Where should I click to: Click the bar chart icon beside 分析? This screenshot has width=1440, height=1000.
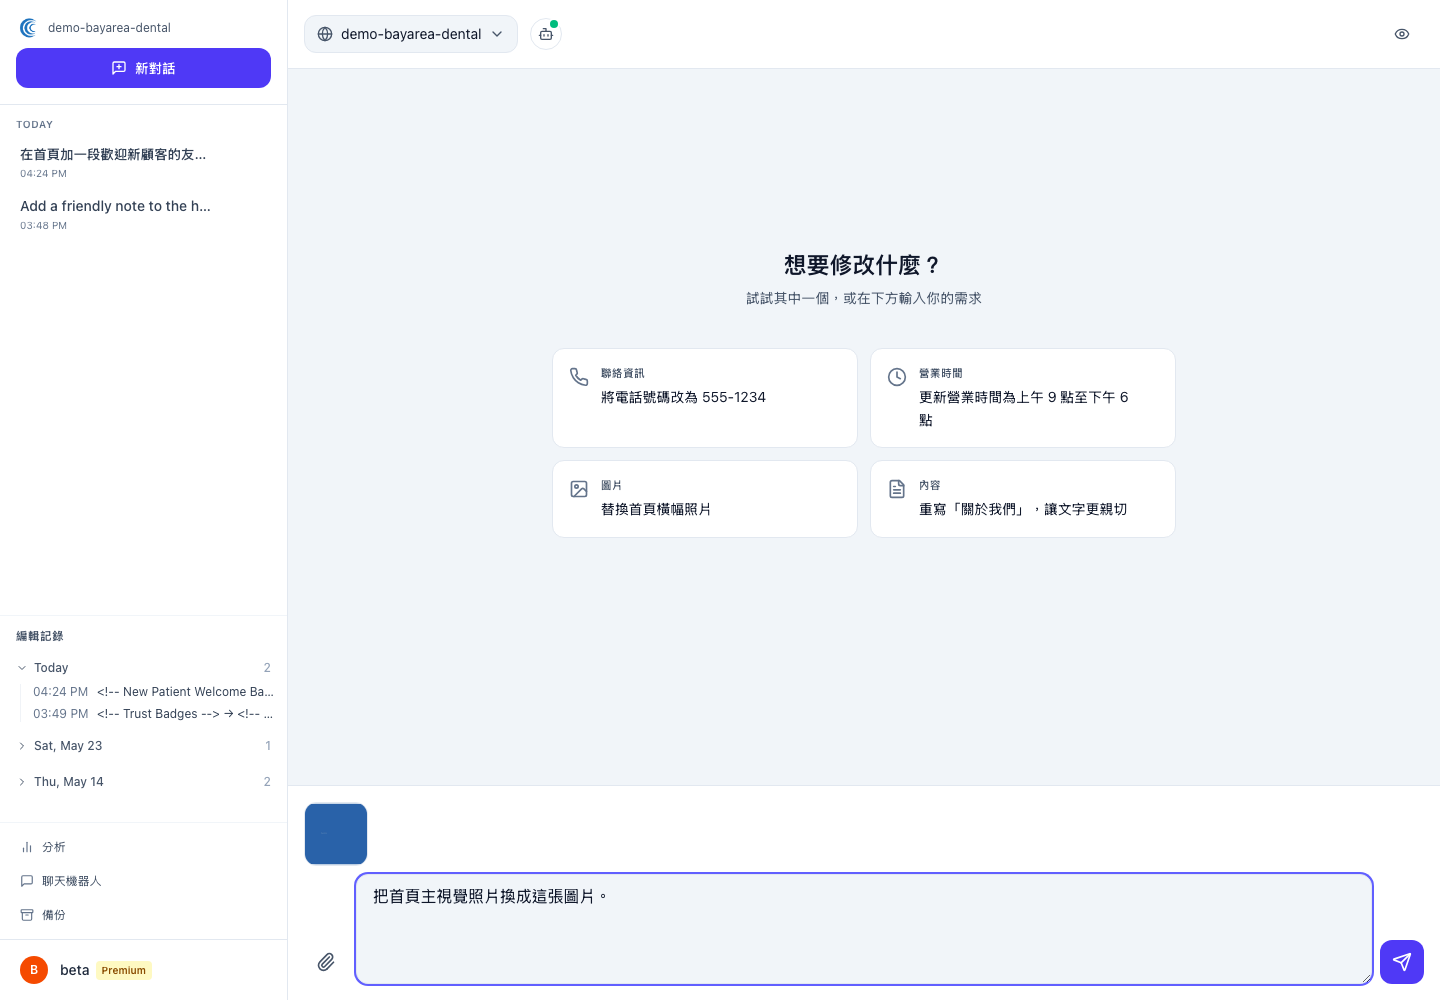[x=27, y=847]
